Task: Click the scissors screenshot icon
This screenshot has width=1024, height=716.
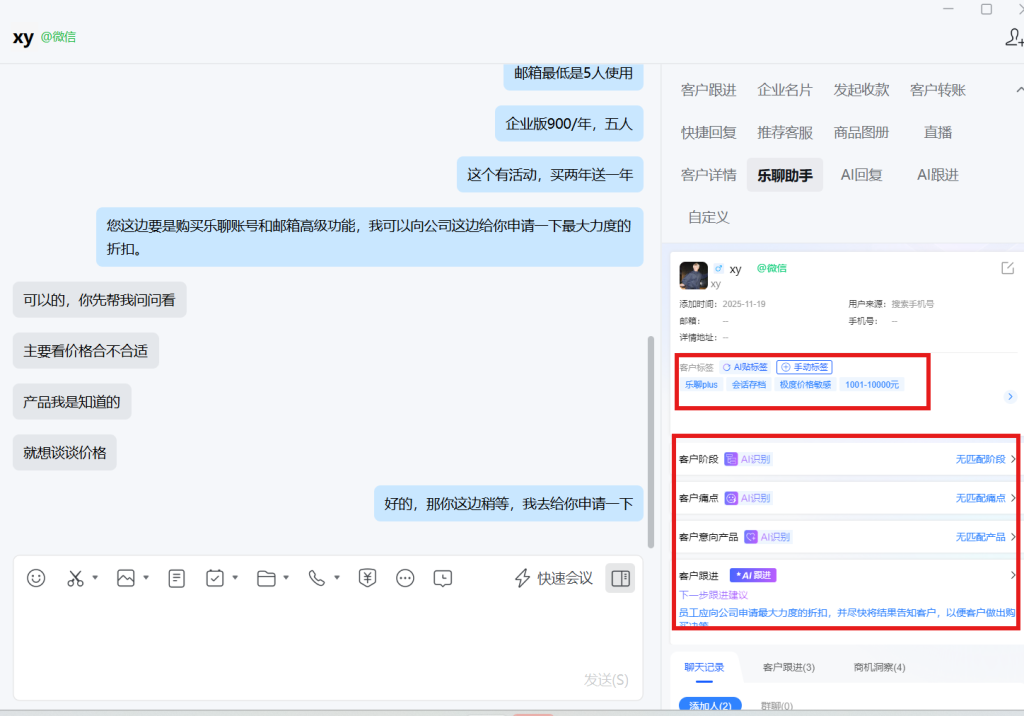Action: pos(75,578)
